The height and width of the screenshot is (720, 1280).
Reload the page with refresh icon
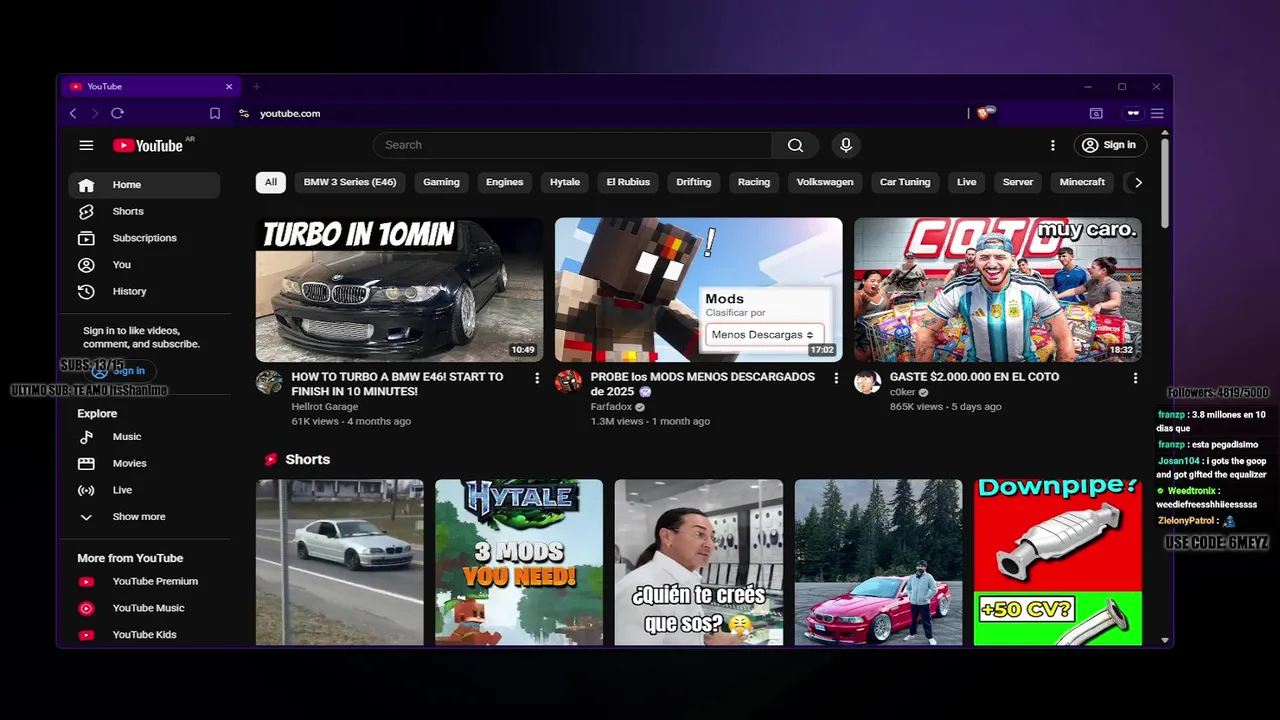point(117,114)
